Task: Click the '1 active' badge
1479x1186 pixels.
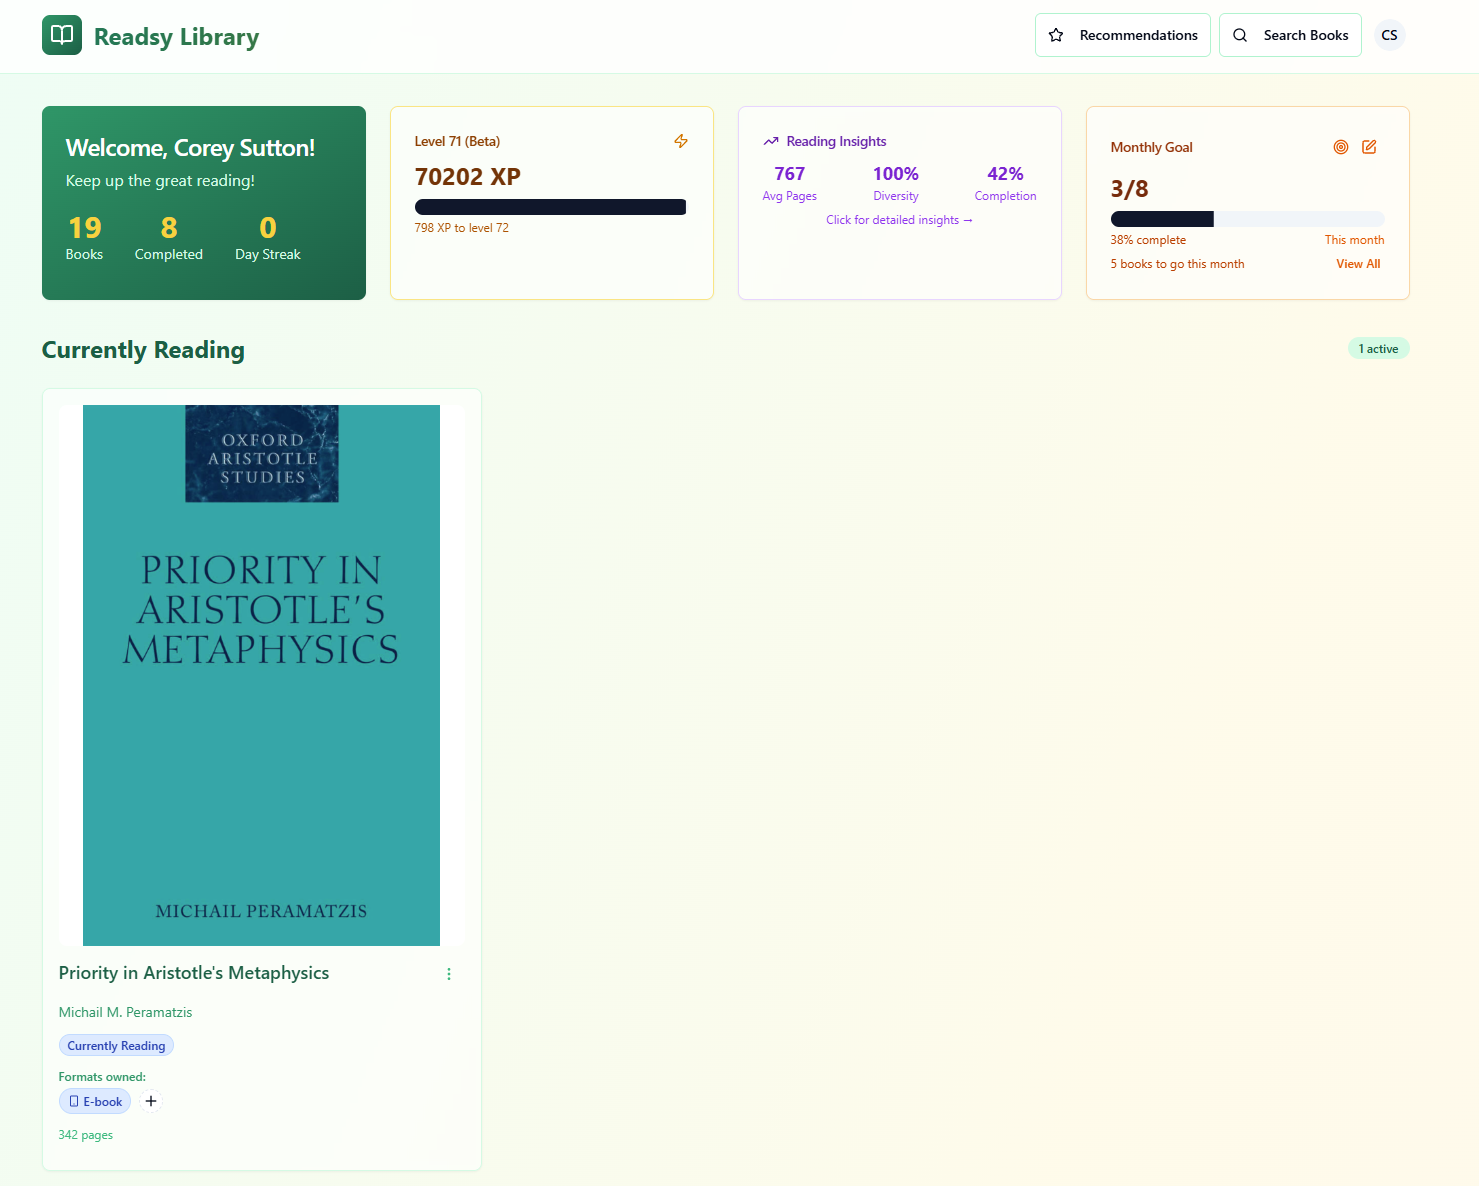Action: coord(1378,349)
